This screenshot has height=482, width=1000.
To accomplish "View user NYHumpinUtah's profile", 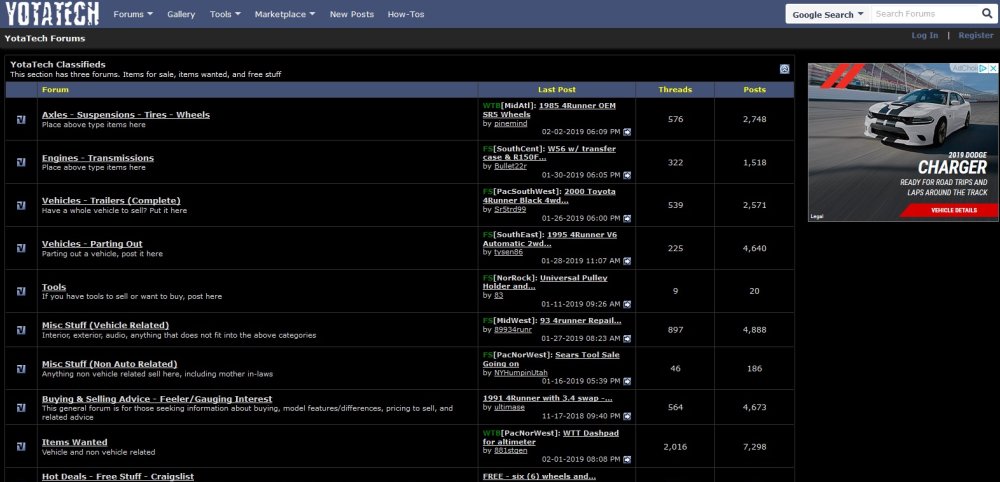I will [x=520, y=373].
